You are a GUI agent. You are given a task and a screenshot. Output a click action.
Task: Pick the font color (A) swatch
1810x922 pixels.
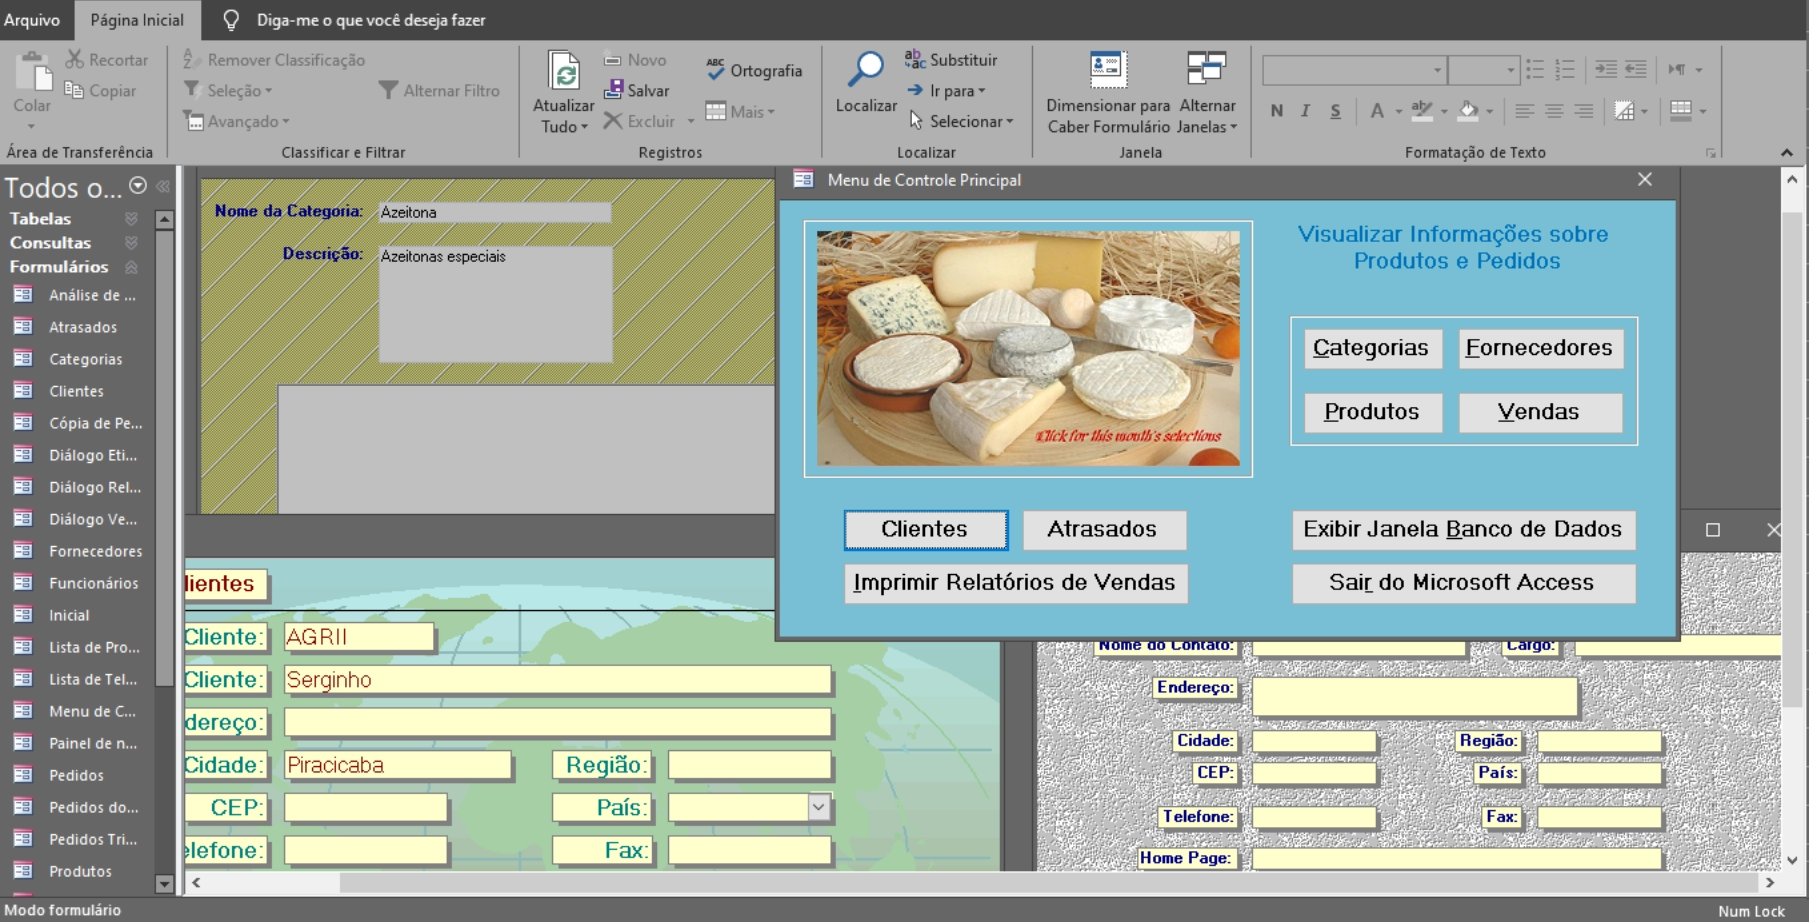[x=1377, y=111]
